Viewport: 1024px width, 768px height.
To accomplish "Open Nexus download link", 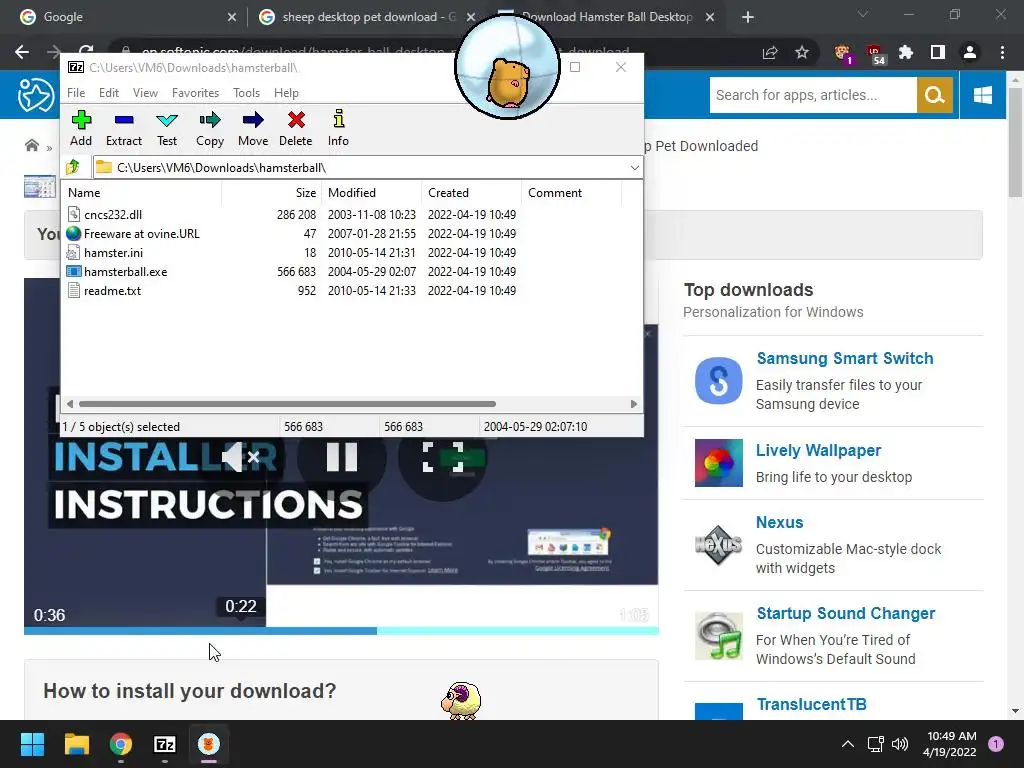I will pyautogui.click(x=779, y=522).
